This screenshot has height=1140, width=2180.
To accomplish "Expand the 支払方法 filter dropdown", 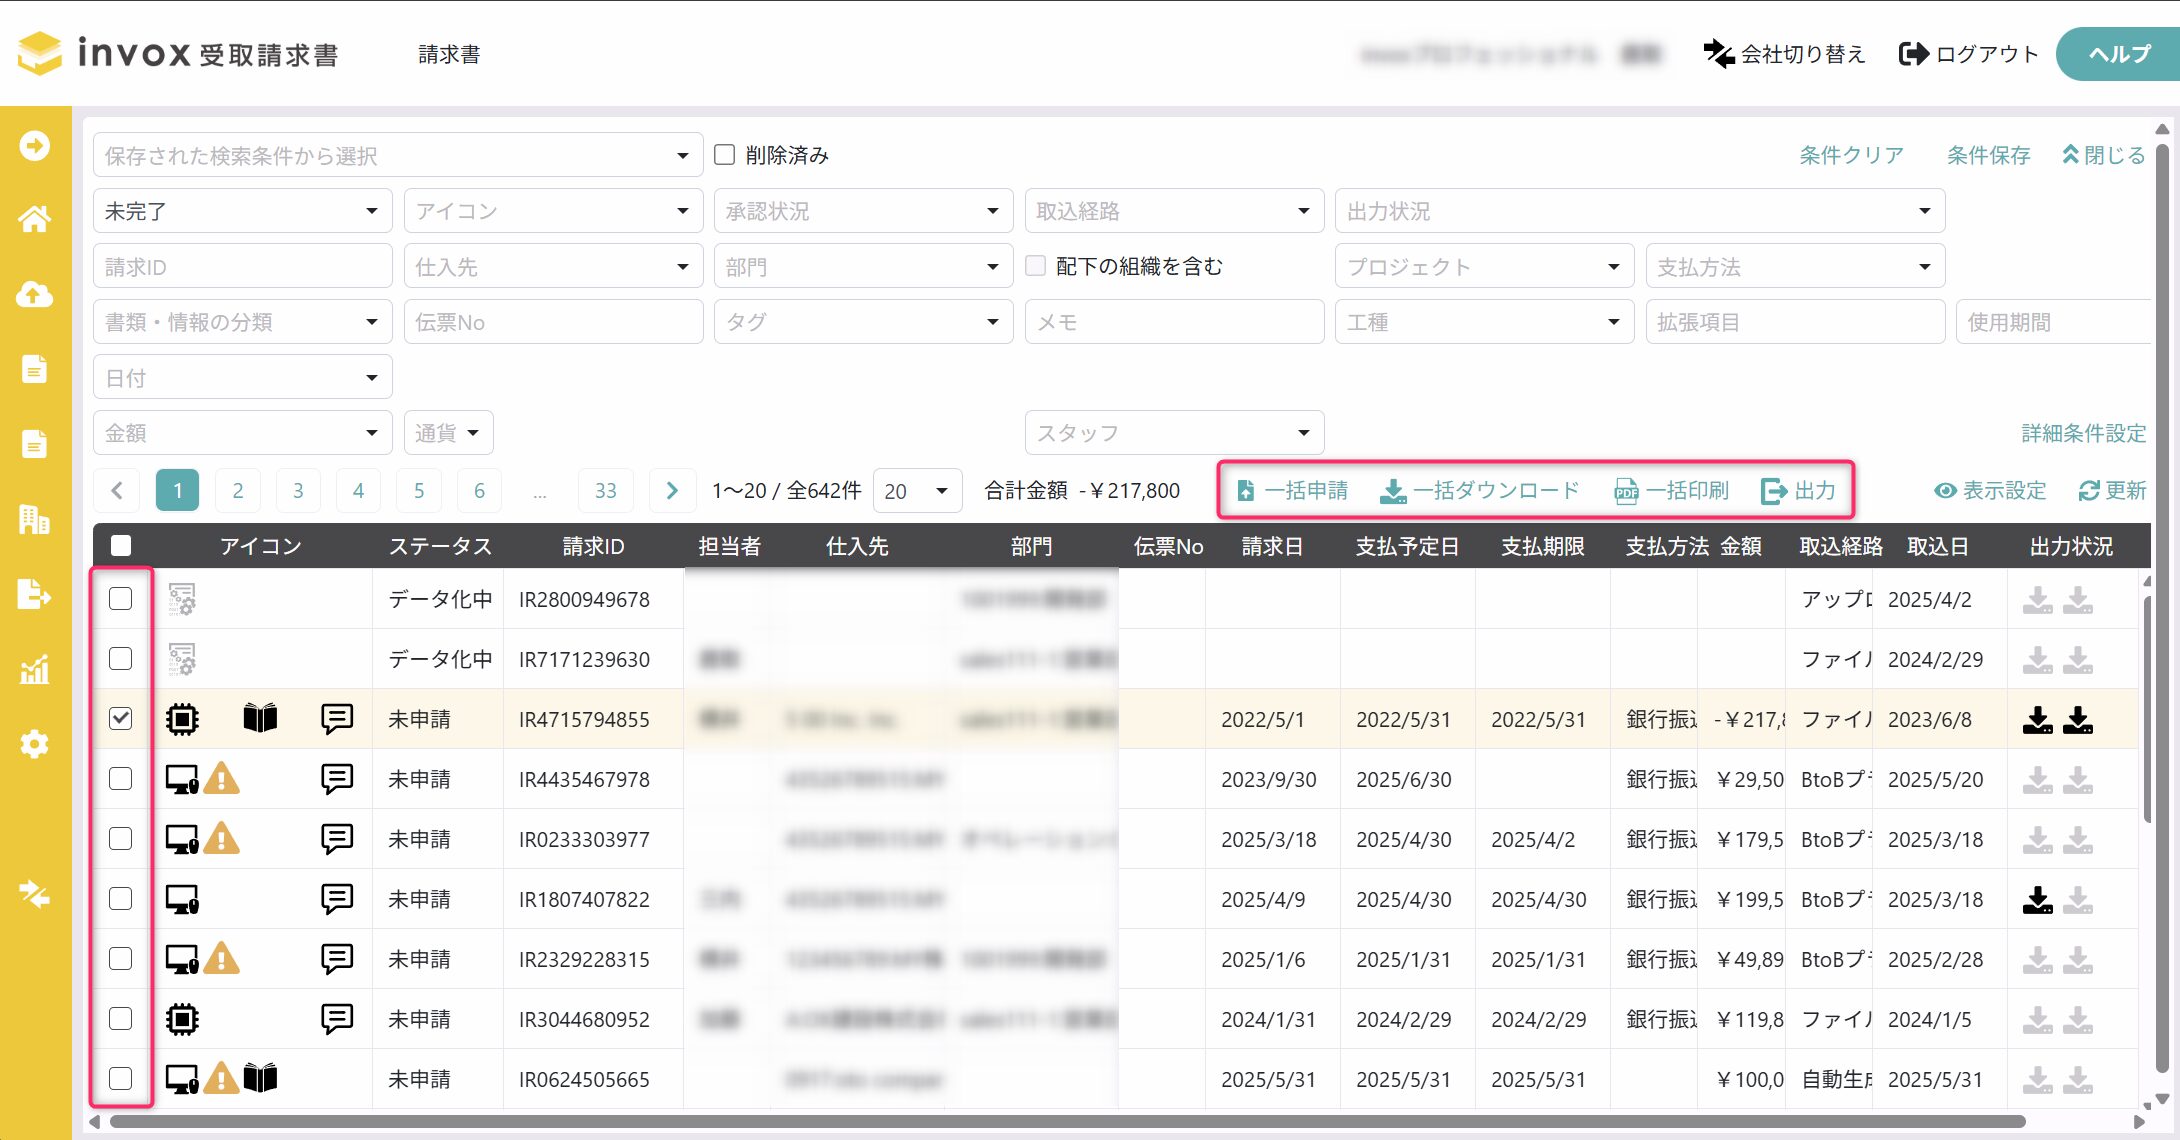I will [x=1795, y=267].
